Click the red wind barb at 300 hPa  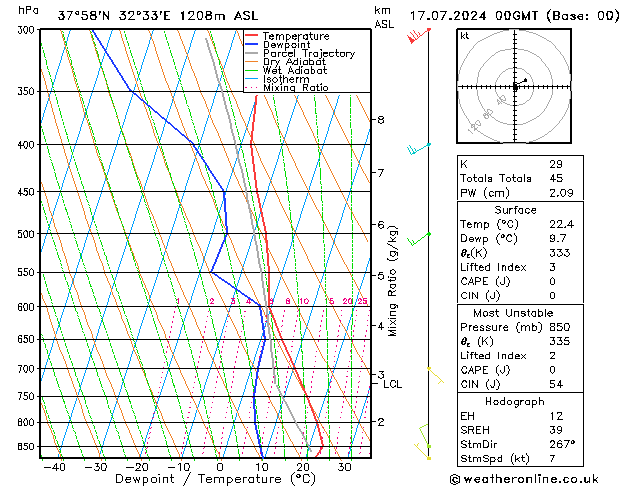point(418,35)
